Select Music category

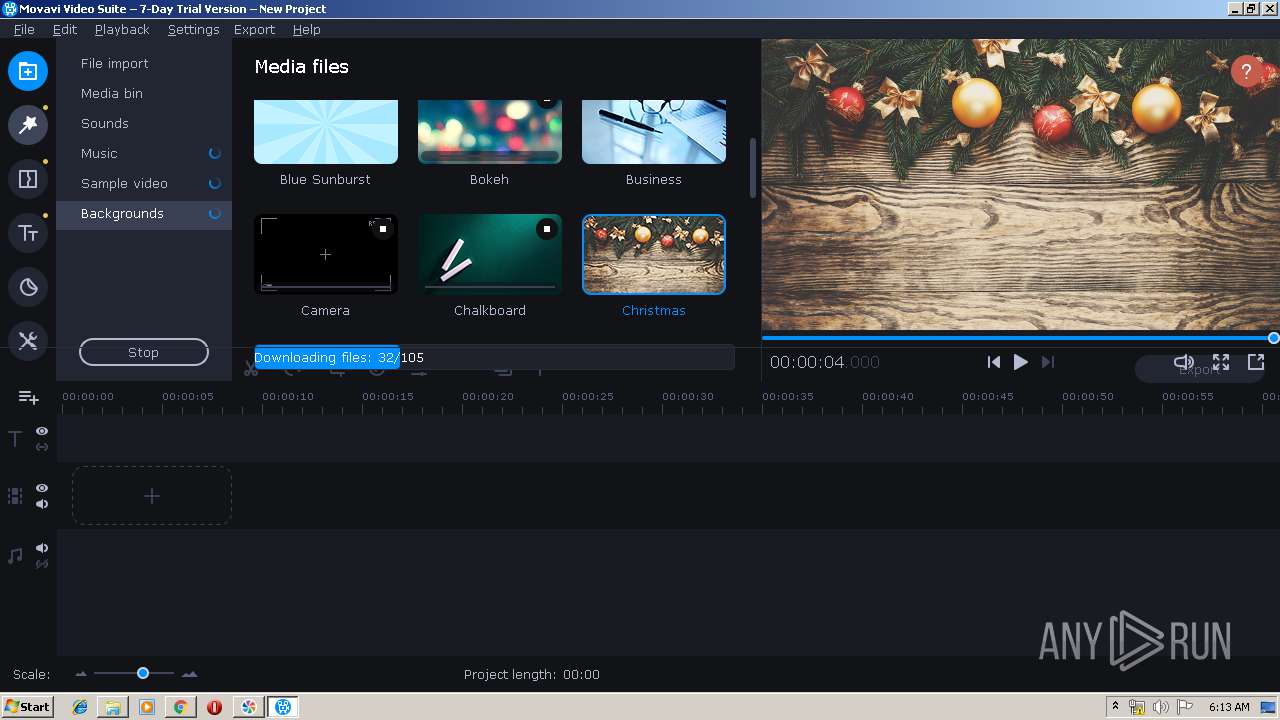144,153
